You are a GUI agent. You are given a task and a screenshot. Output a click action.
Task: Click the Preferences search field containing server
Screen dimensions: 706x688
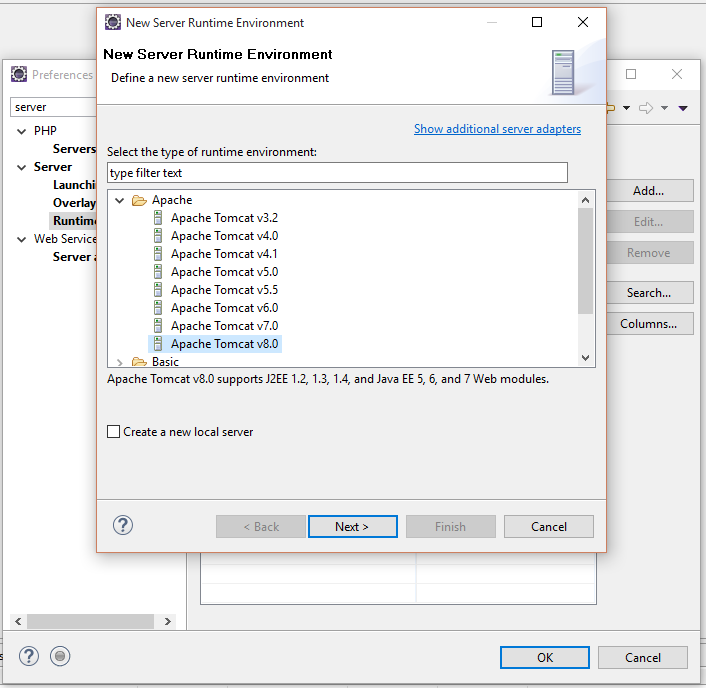53,107
